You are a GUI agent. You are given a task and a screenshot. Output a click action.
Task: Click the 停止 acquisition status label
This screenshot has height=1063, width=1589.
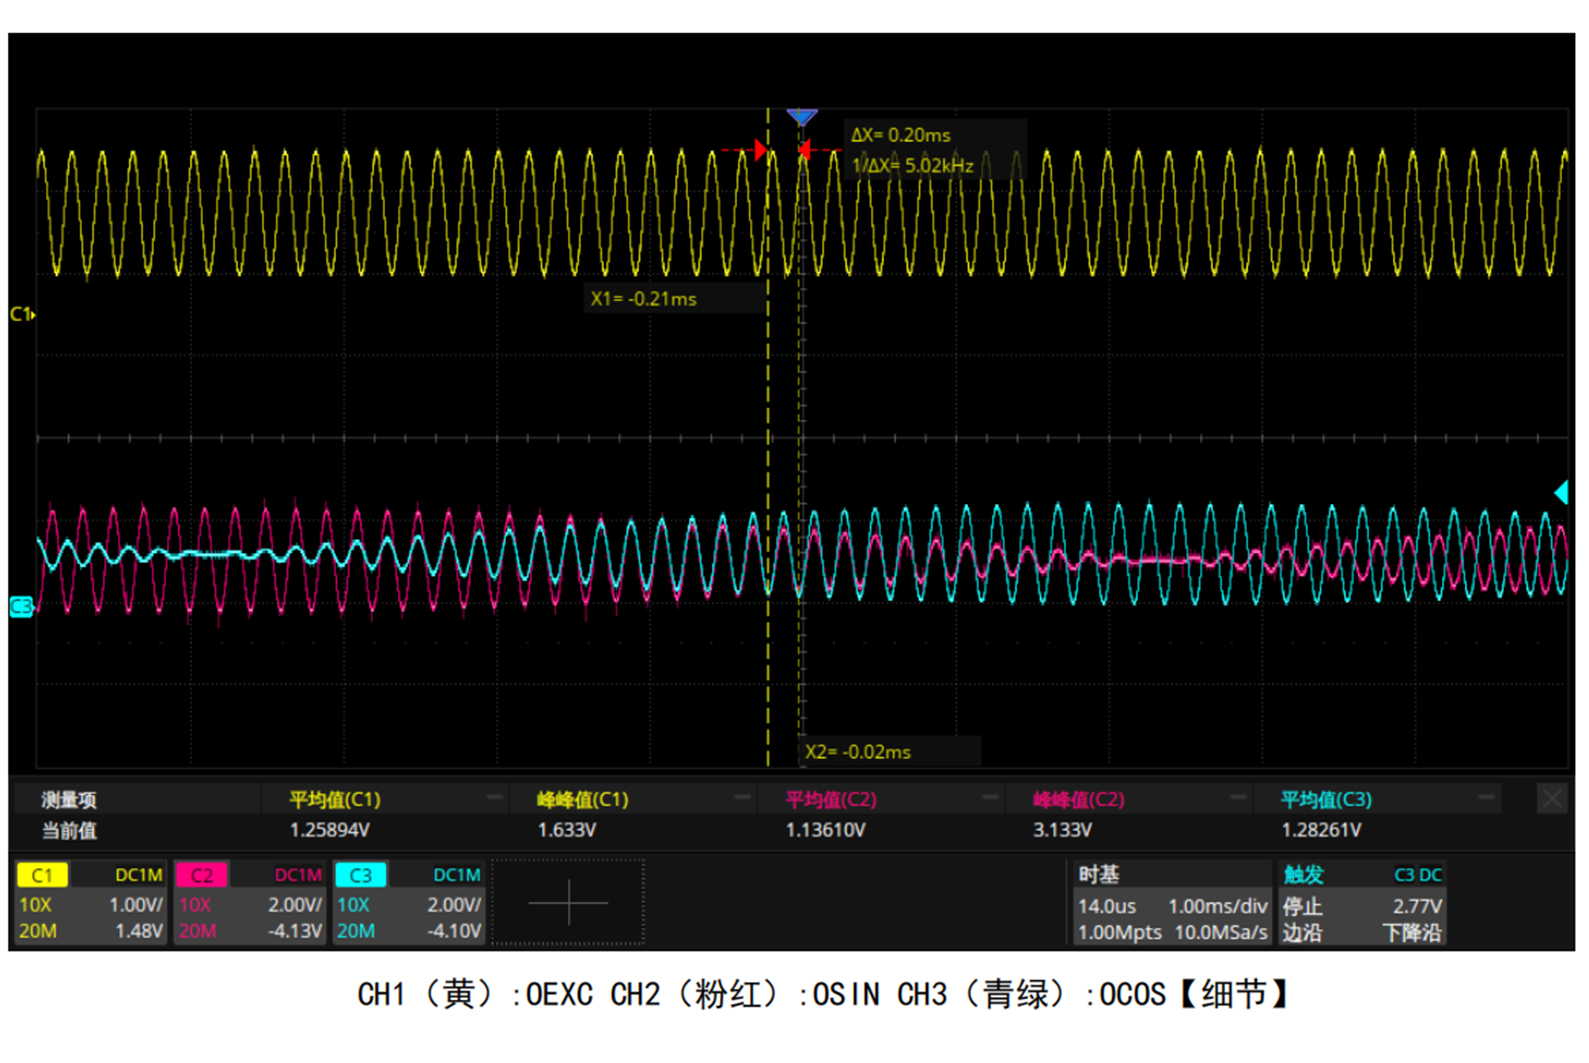(1302, 906)
